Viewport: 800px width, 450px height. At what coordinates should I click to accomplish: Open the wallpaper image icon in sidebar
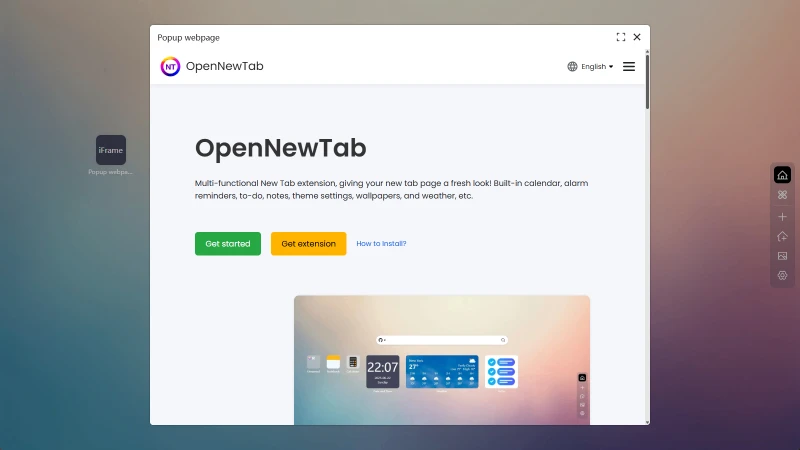(x=782, y=256)
